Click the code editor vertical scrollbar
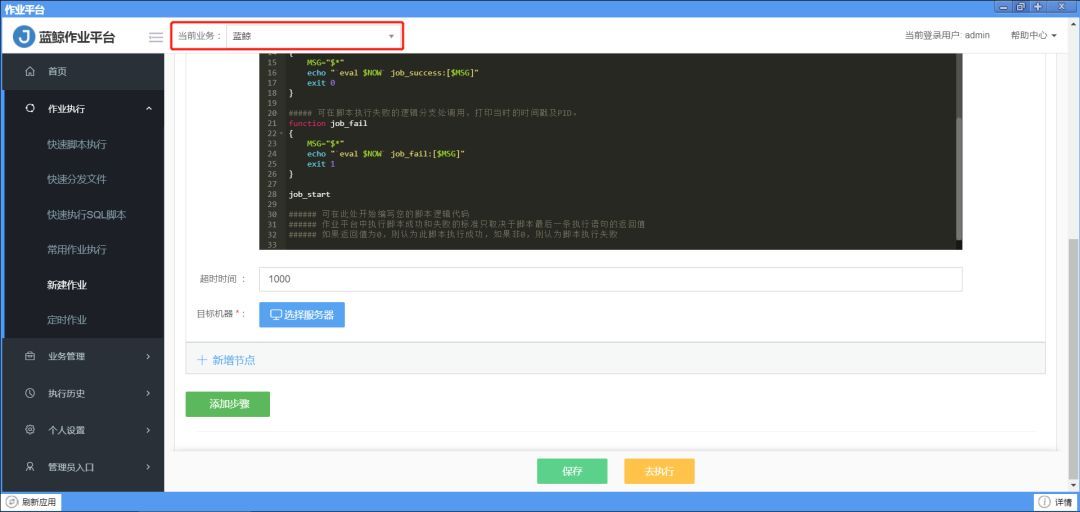The height and width of the screenshot is (512, 1080). (x=959, y=178)
